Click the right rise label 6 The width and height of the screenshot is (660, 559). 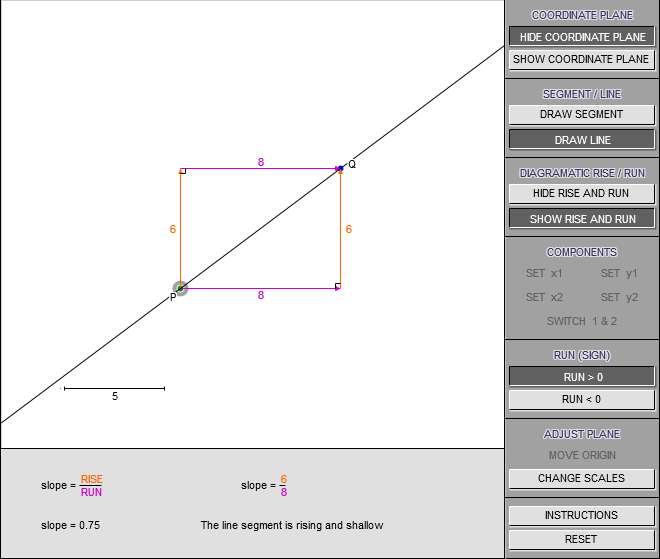pyautogui.click(x=349, y=229)
